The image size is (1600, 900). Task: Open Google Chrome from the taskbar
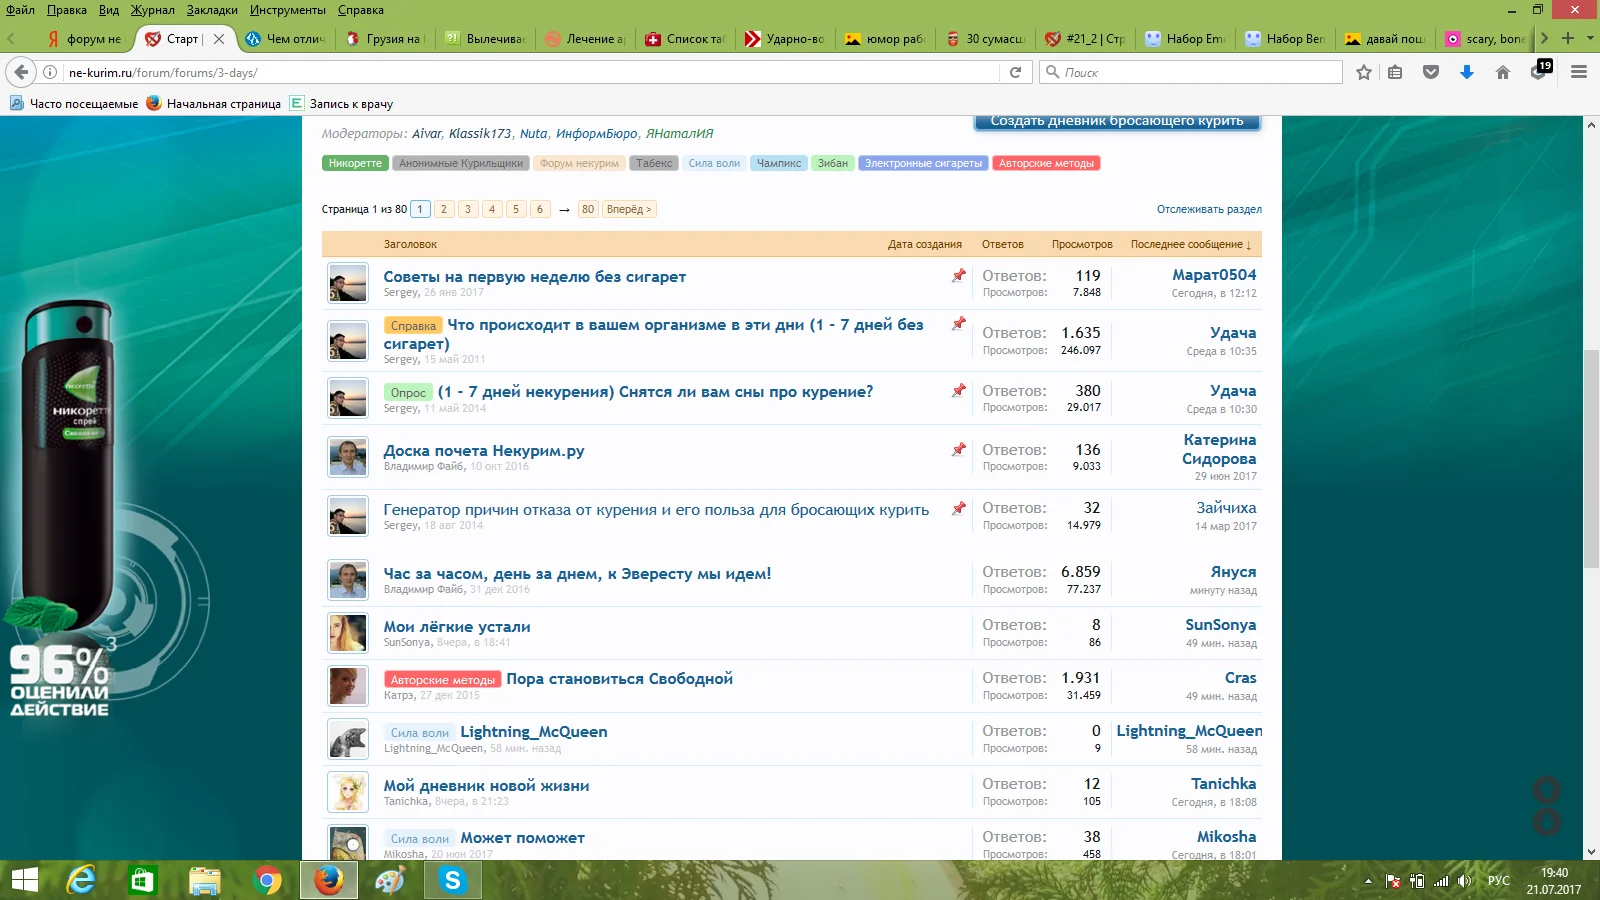(267, 880)
